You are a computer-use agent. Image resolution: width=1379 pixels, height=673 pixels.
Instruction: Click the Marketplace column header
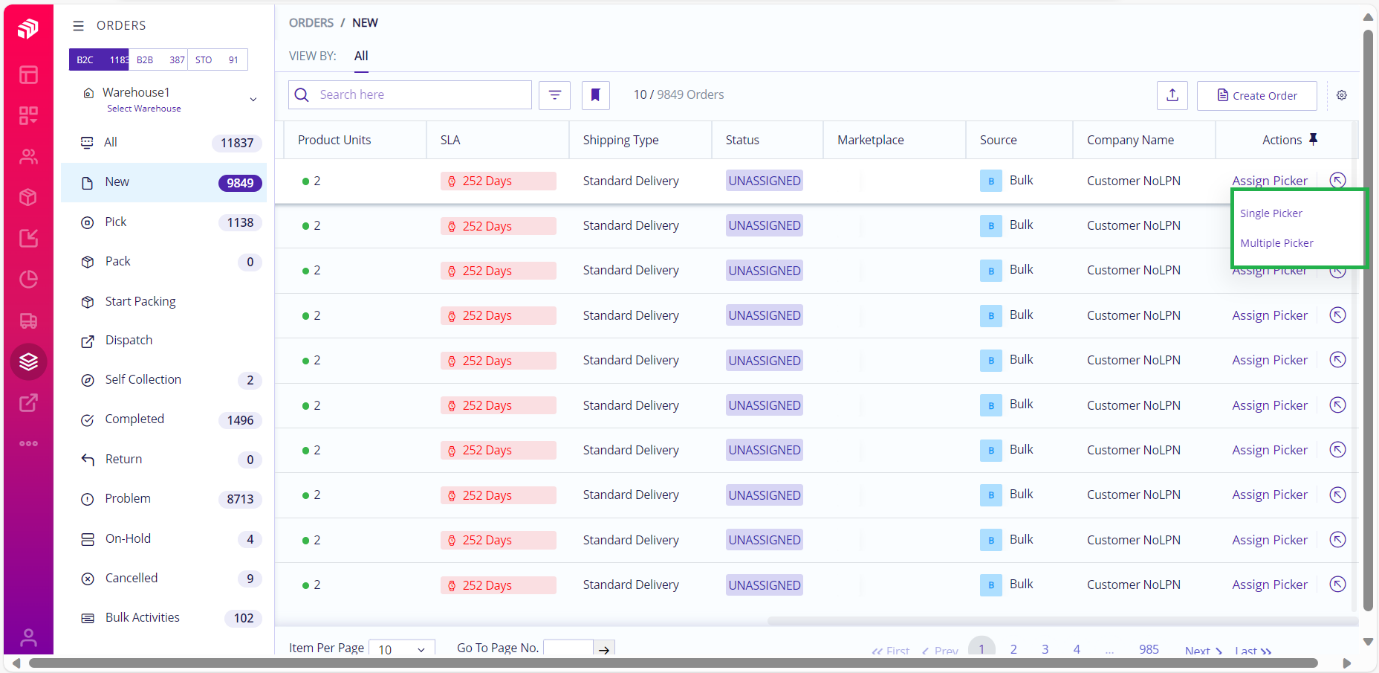[894, 140]
